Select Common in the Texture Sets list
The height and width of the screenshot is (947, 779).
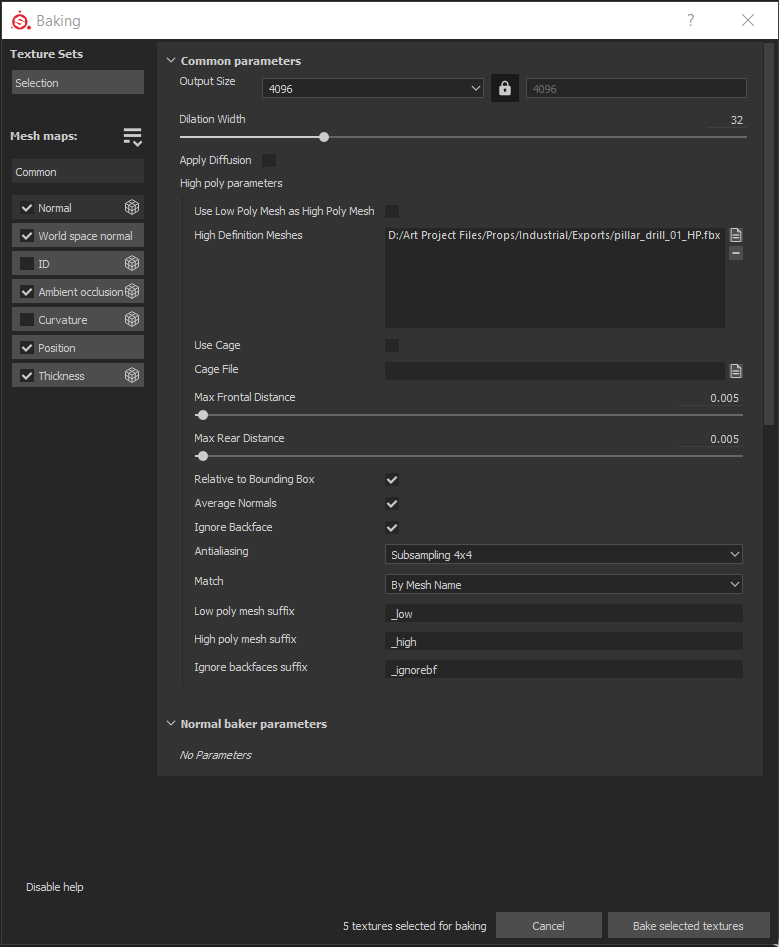click(x=77, y=171)
